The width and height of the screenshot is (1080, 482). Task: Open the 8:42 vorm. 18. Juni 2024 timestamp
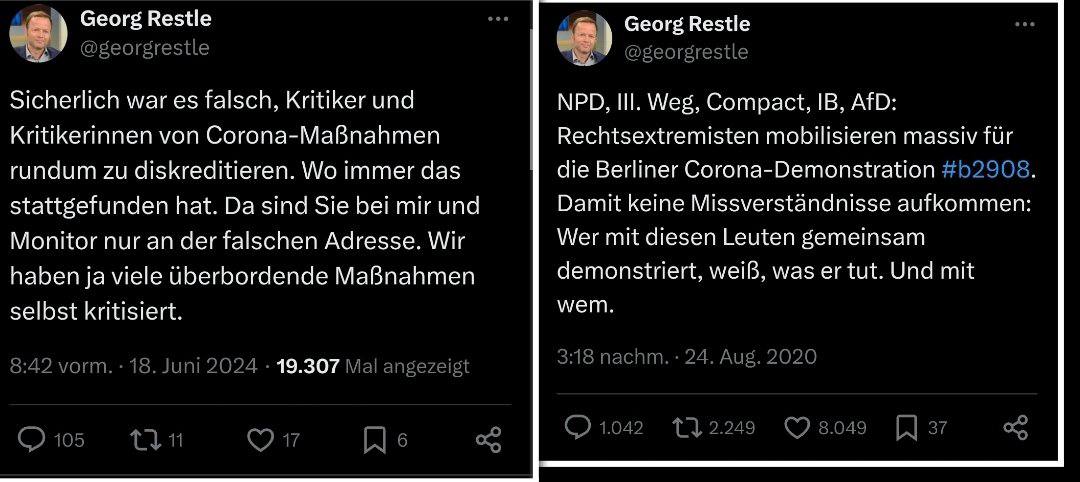click(133, 366)
